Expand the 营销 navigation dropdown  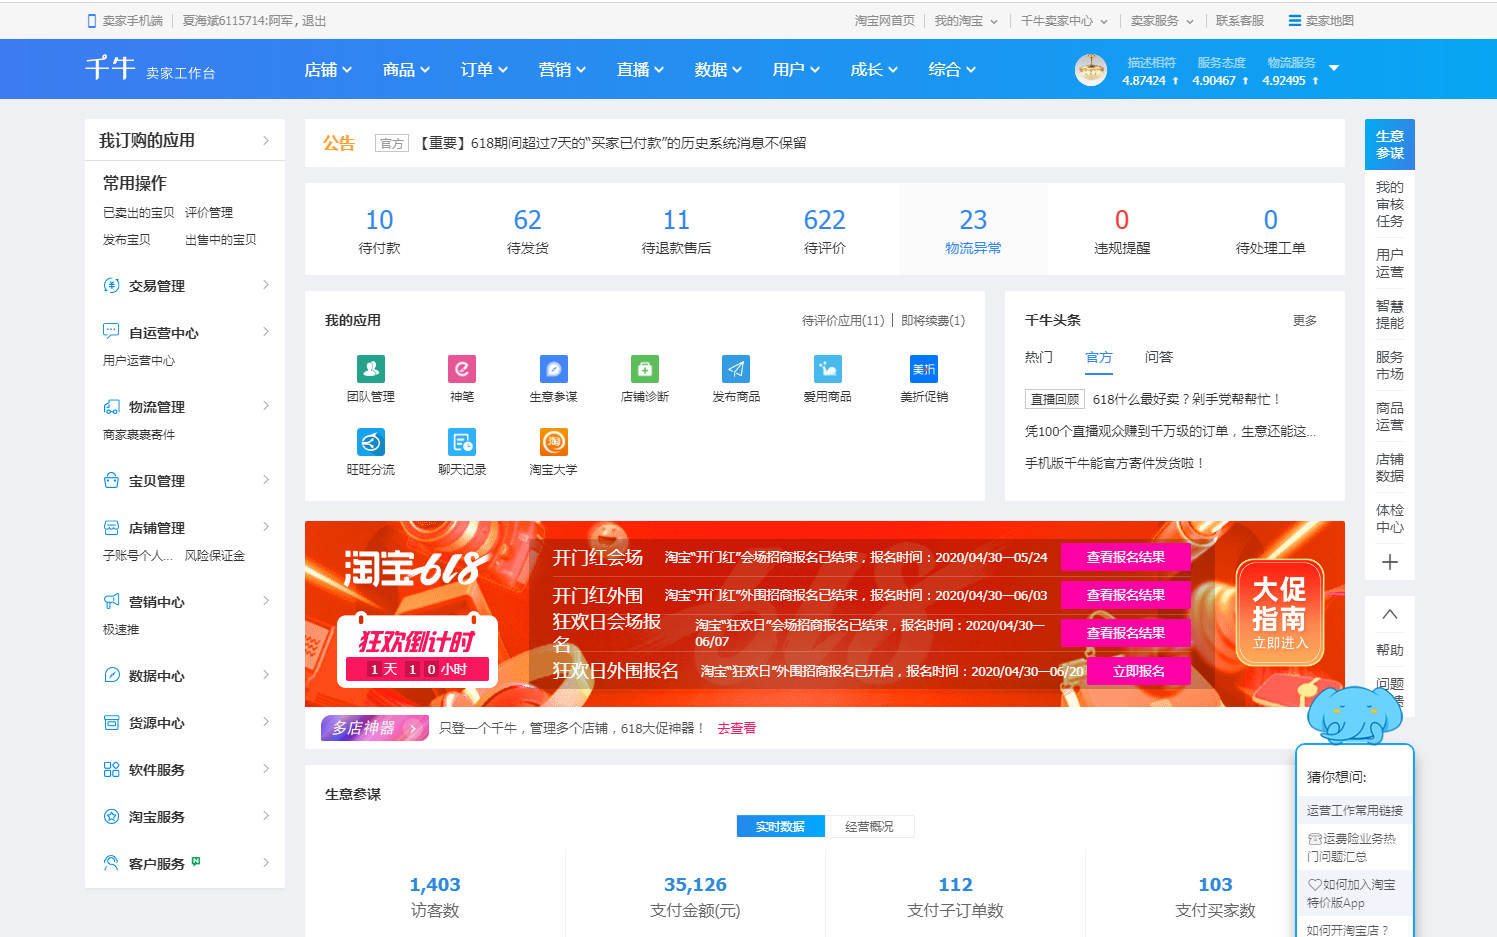coord(562,69)
